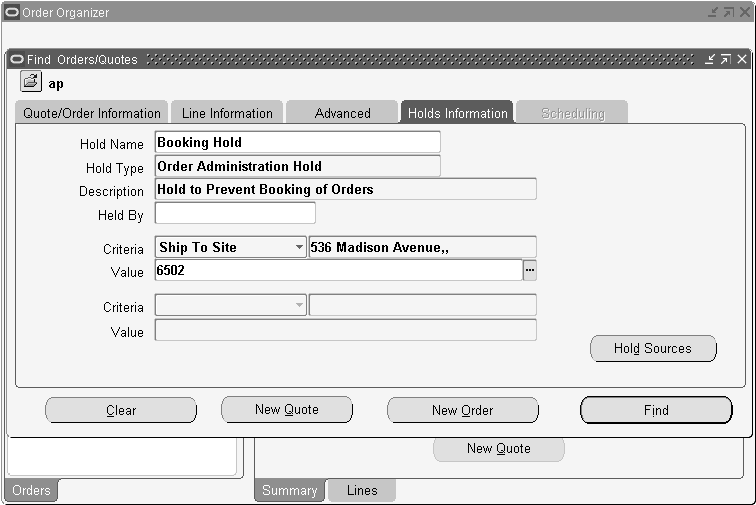Switch to the Lines tab
Screen dimensions: 756x505
click(x=362, y=490)
